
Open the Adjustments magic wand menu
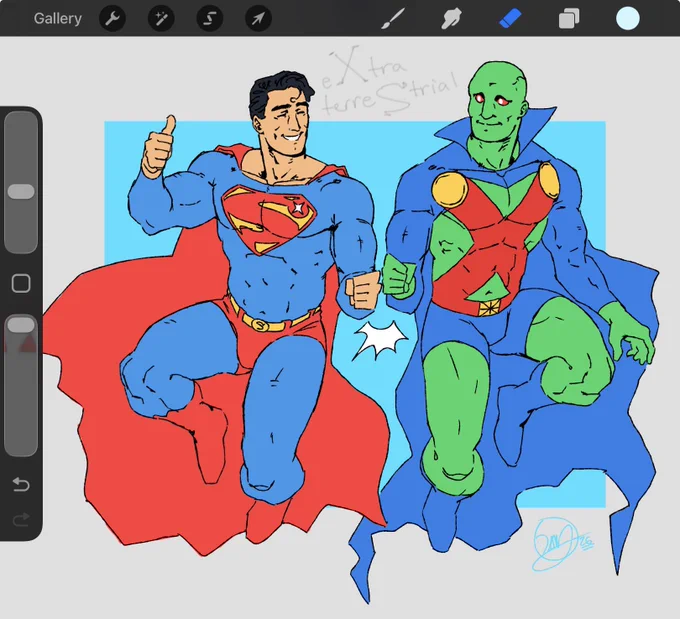tap(161, 19)
